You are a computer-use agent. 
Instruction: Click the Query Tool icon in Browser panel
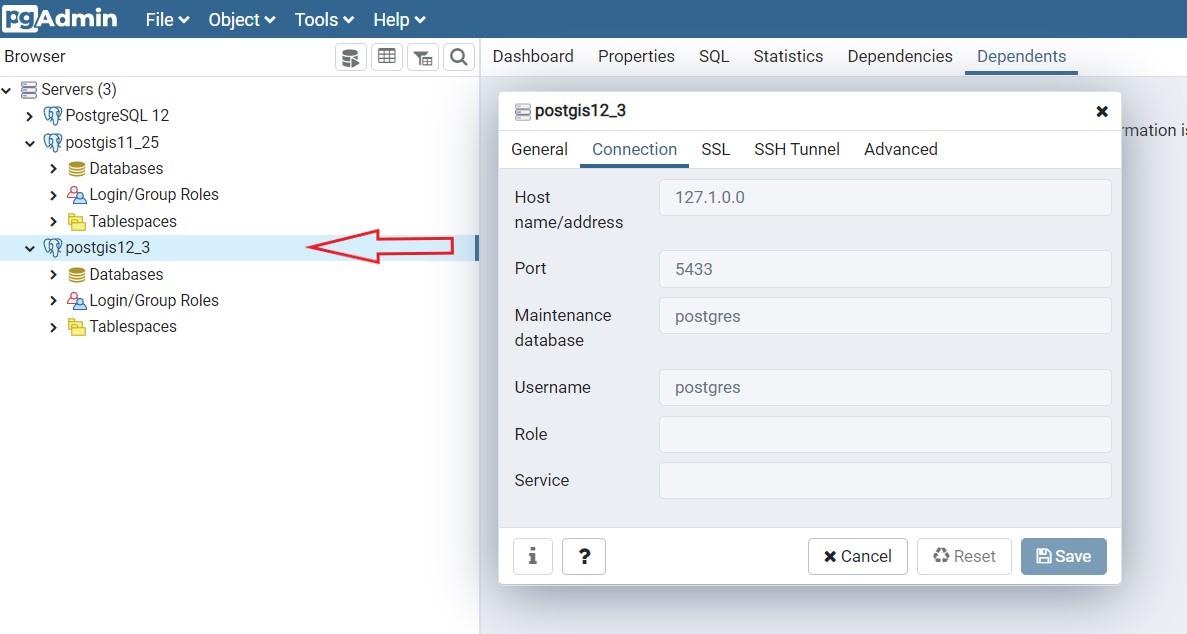pos(350,57)
